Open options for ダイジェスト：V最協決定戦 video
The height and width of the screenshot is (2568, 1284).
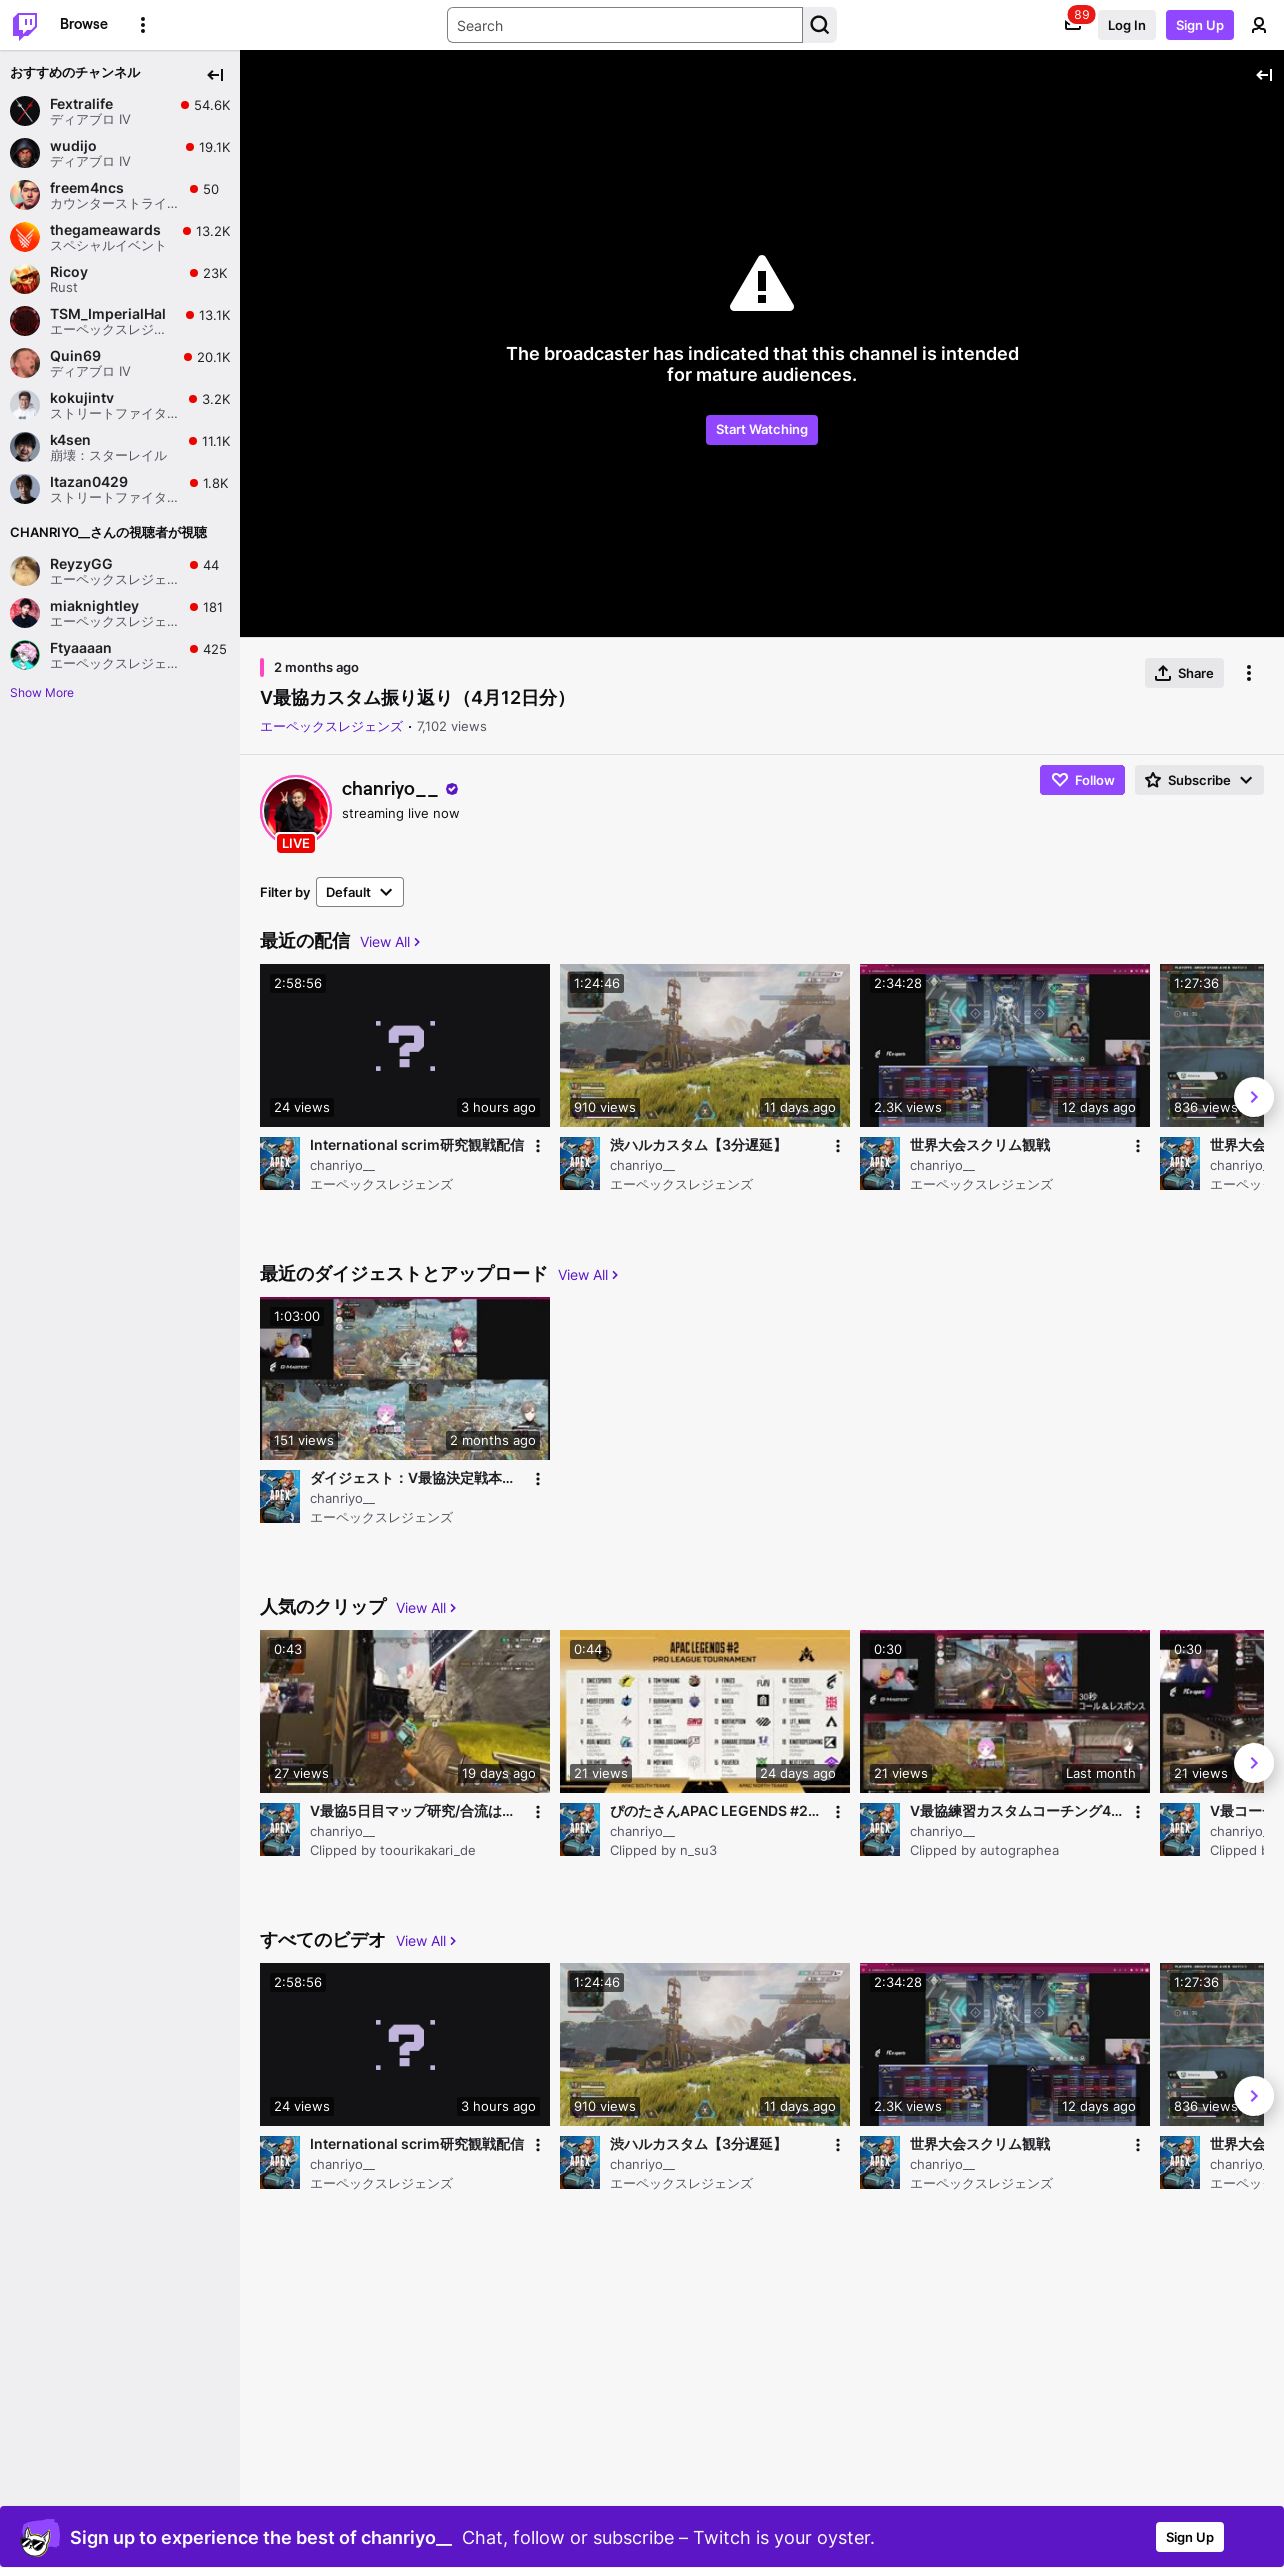(x=538, y=1479)
